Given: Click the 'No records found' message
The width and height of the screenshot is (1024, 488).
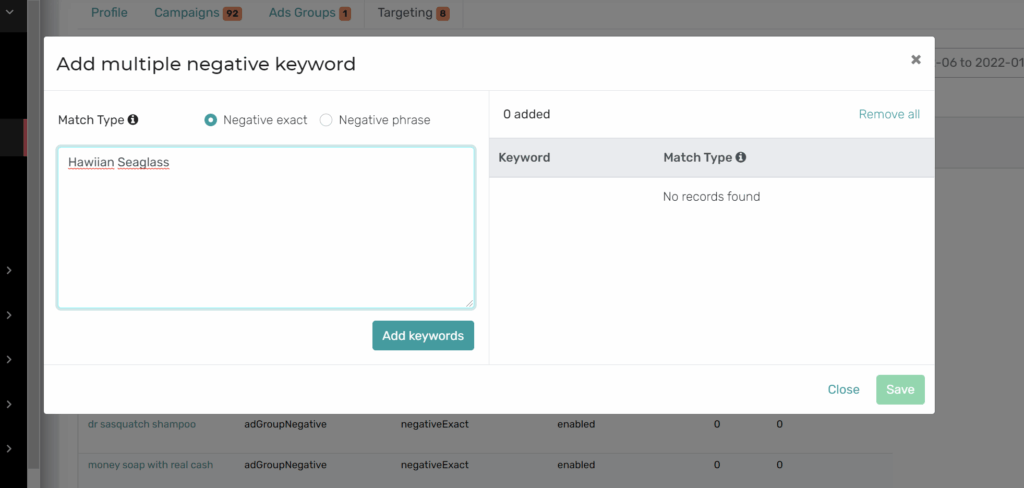Looking at the screenshot, I should coord(711,196).
